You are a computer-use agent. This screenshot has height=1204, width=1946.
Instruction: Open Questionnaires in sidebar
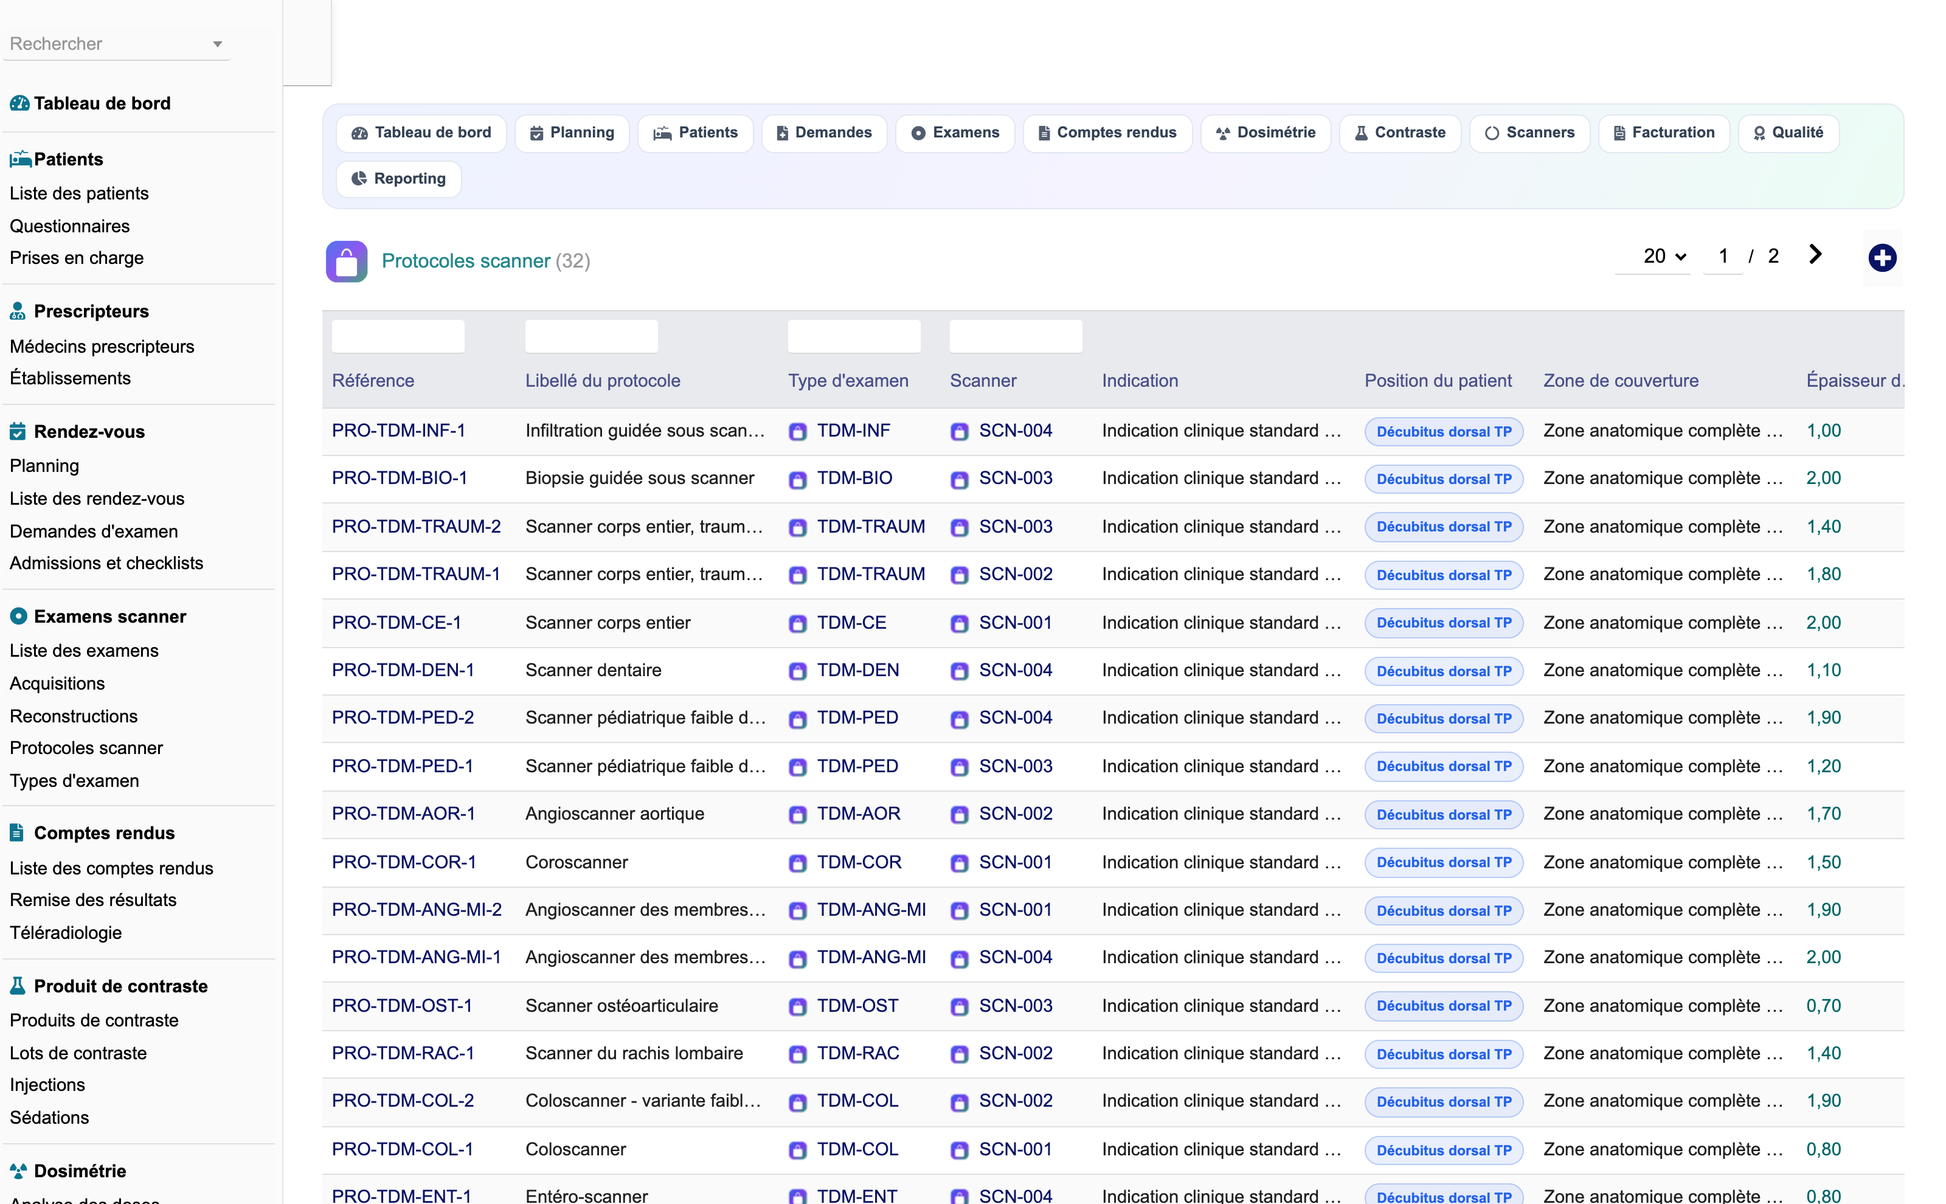(x=70, y=226)
